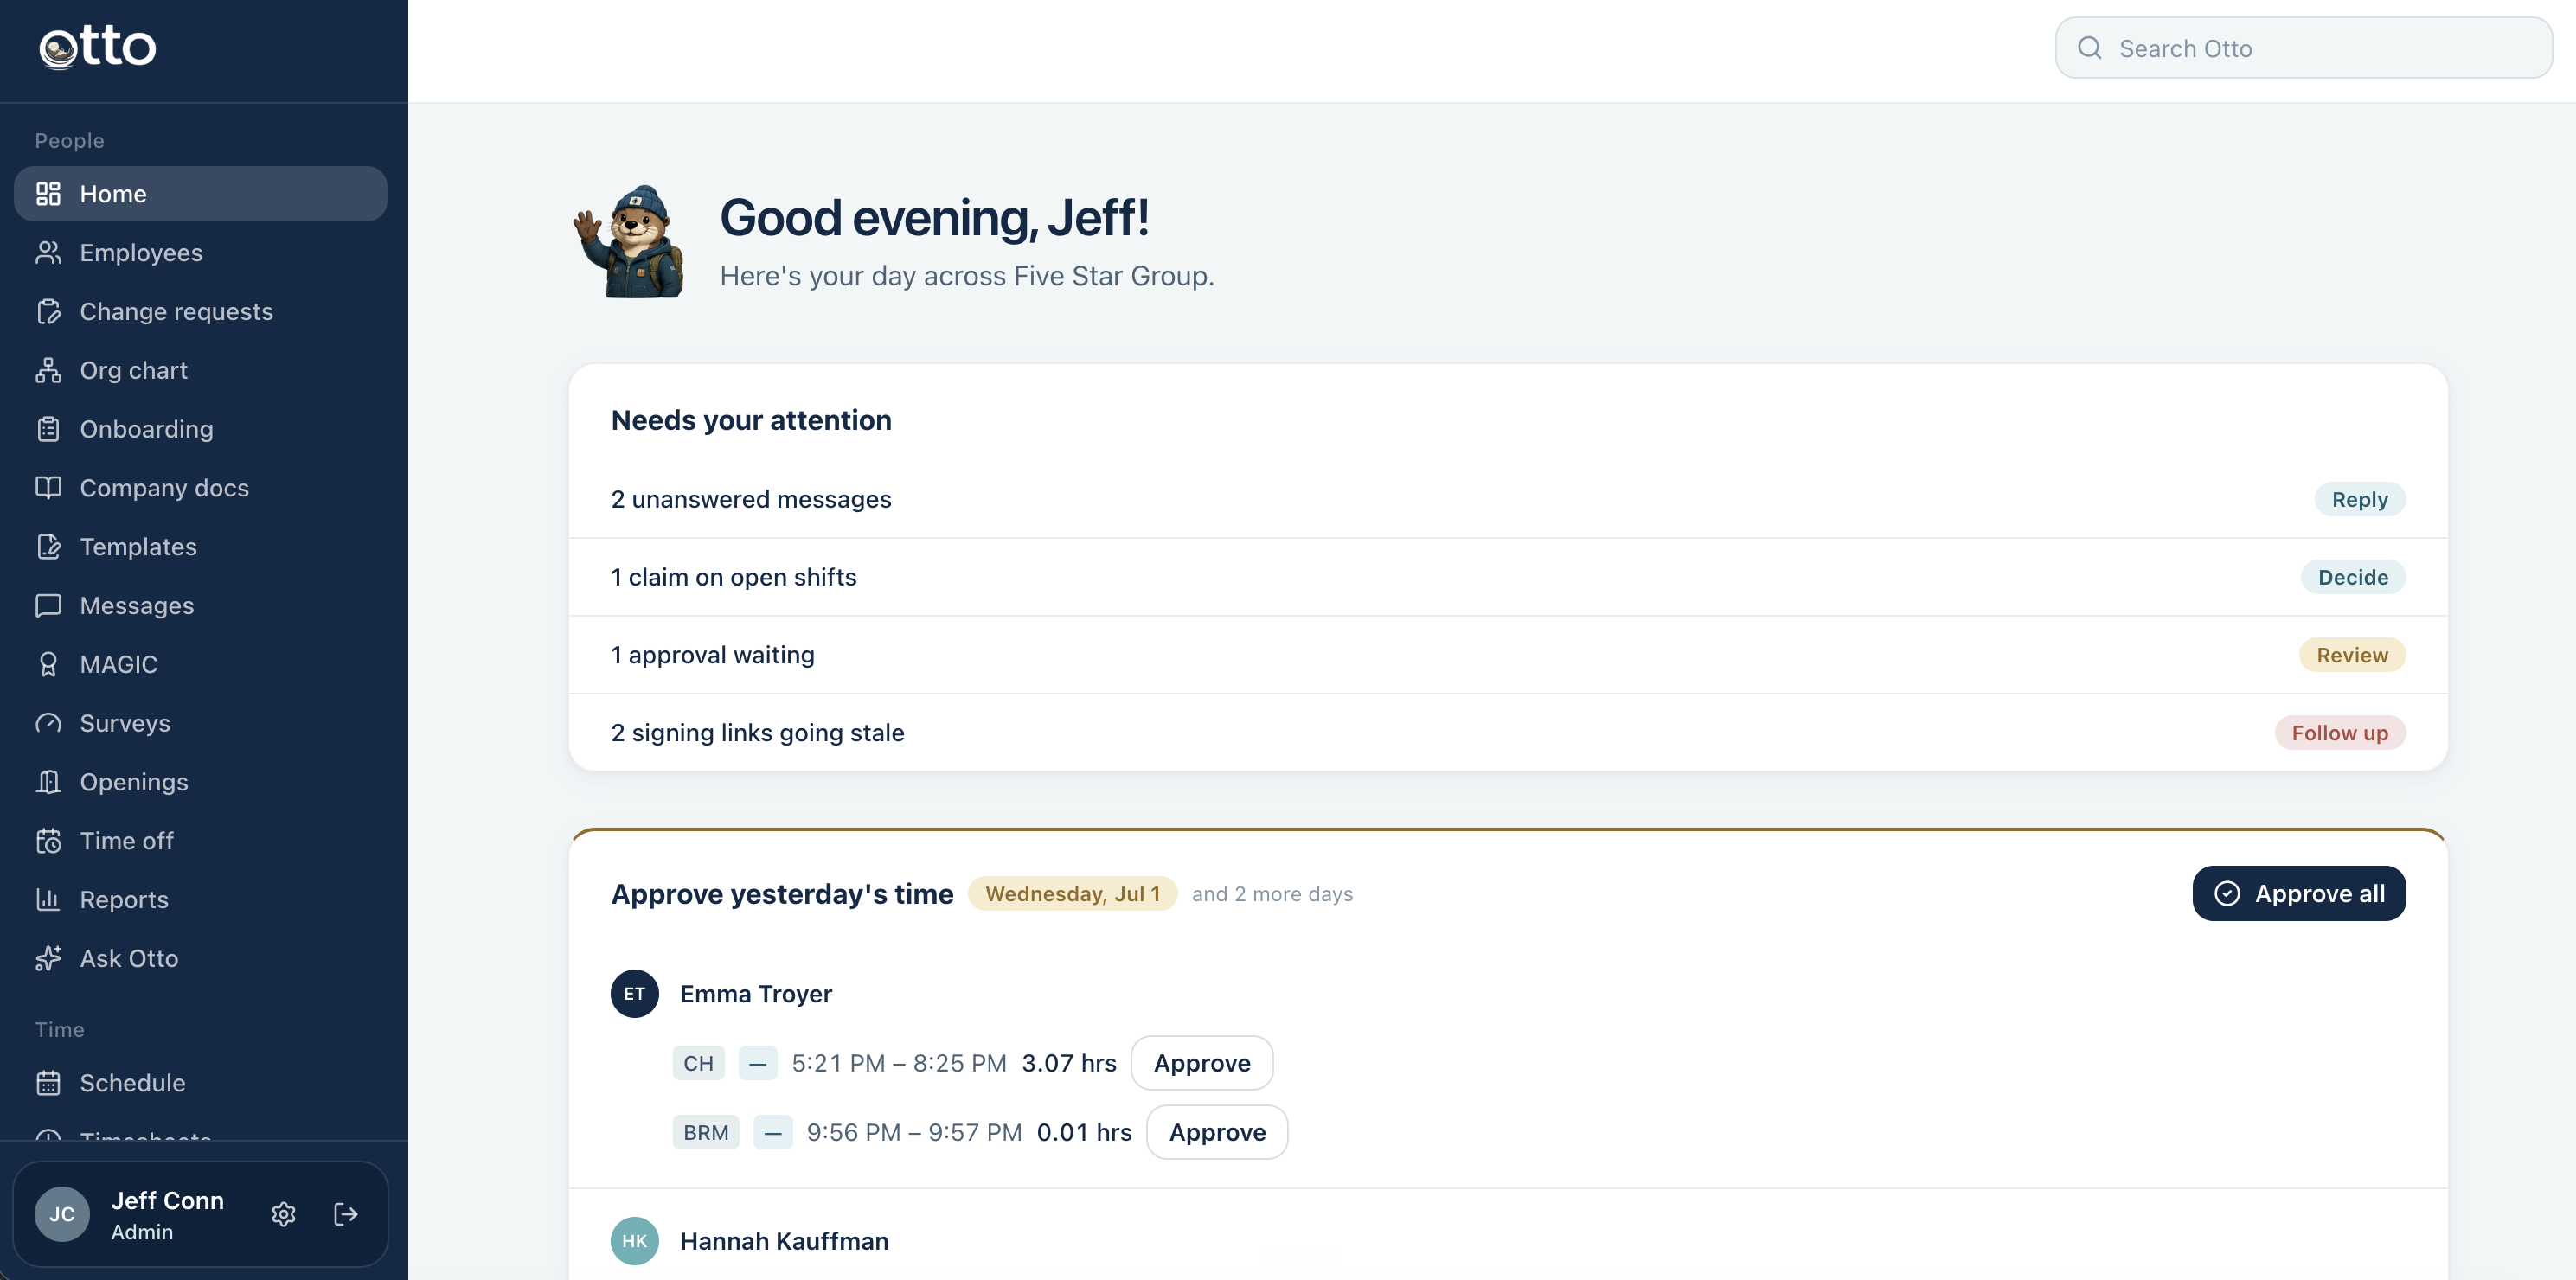The height and width of the screenshot is (1280, 2576).
Task: Open the Messages menu item
Action: click(x=200, y=606)
